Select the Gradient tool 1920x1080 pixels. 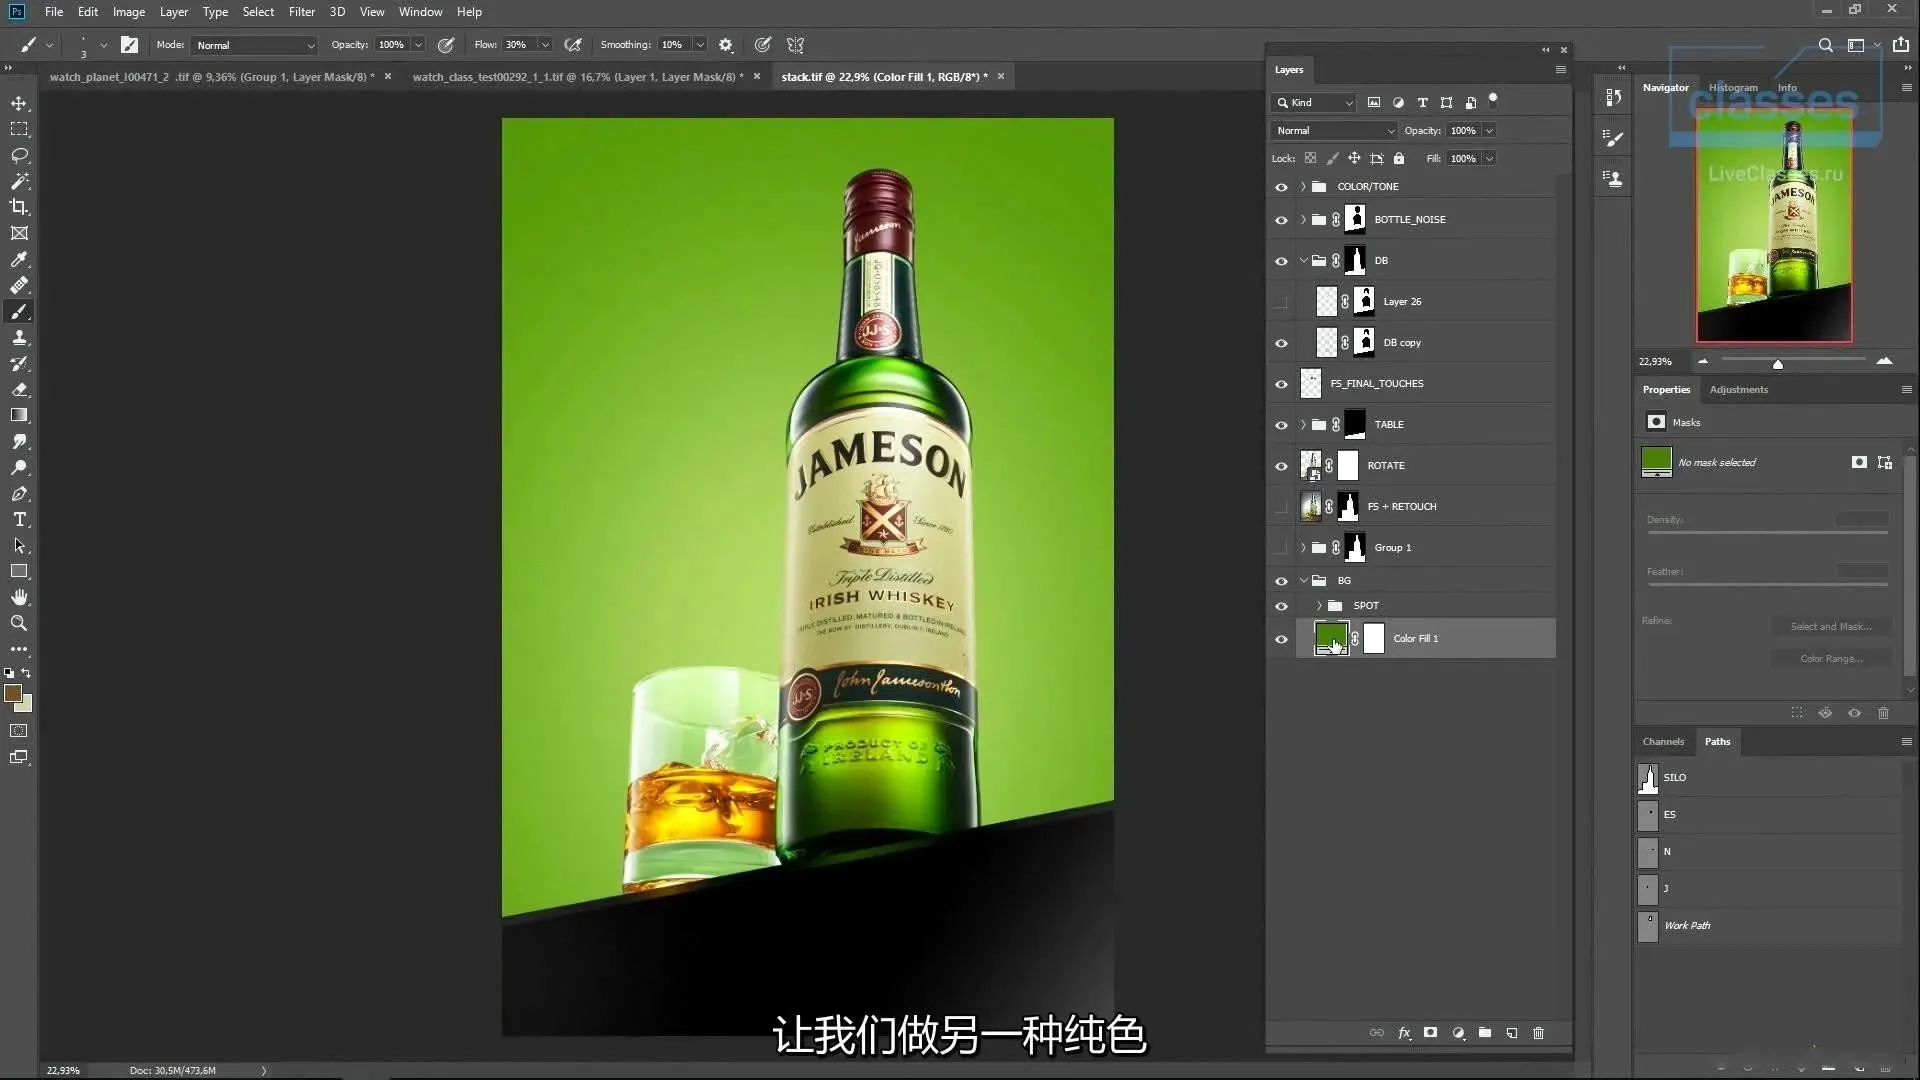pos(19,416)
